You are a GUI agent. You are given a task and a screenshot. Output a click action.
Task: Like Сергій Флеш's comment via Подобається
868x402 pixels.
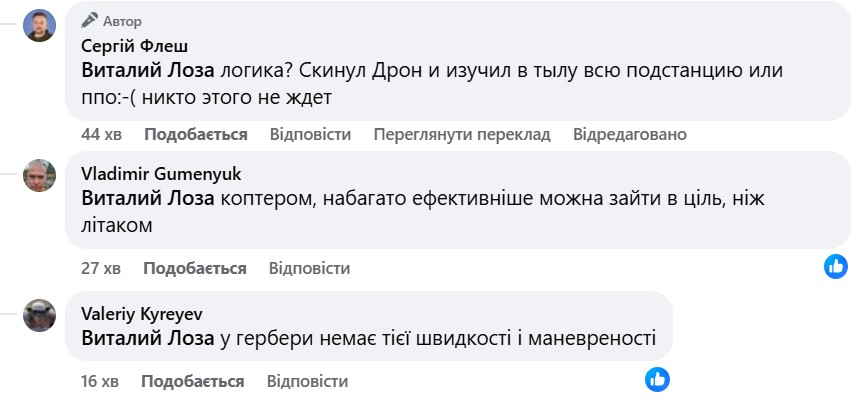coord(196,134)
